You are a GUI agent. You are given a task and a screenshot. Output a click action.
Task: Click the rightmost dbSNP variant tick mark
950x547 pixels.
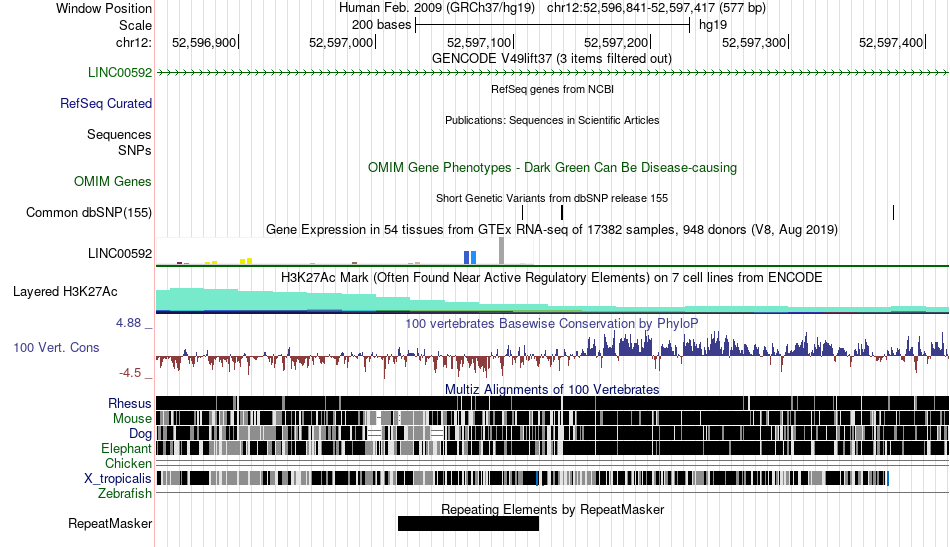(x=893, y=213)
